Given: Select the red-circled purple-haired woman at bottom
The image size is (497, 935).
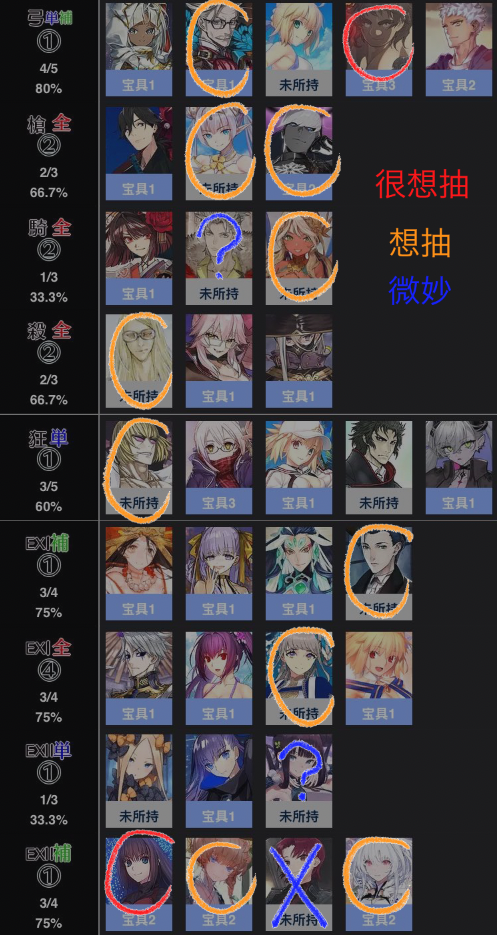Looking at the screenshot, I should [x=139, y=884].
